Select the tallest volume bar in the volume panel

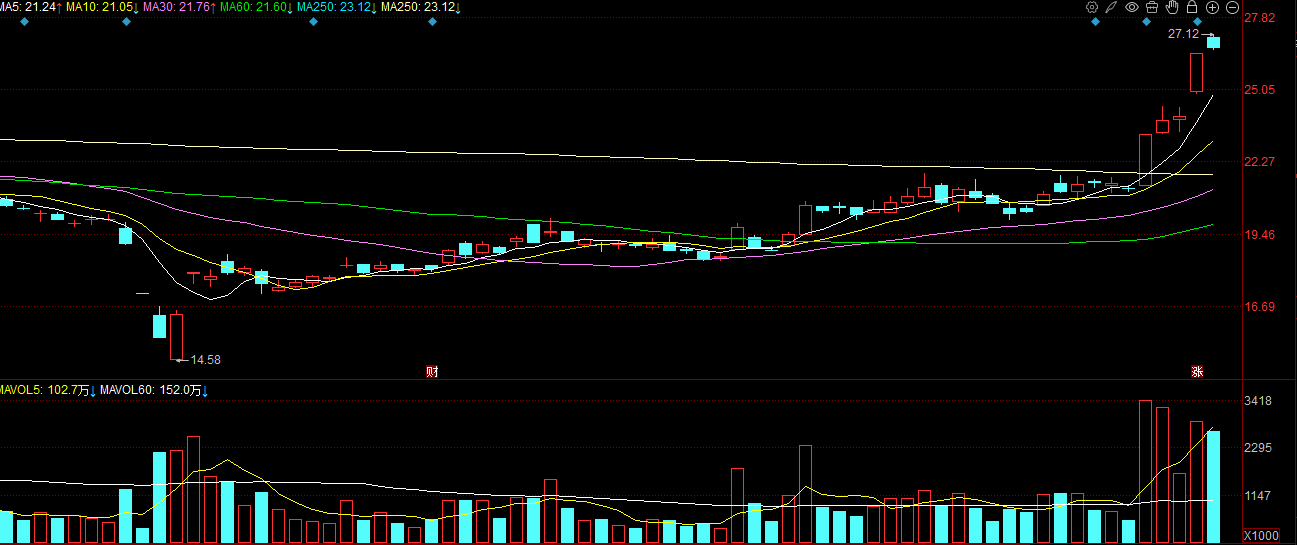tap(1145, 472)
